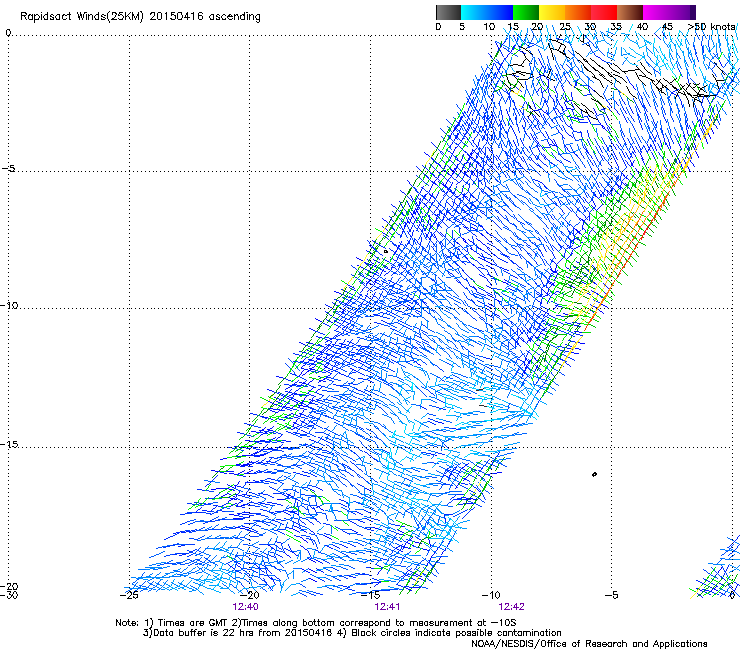Click the red high-wind barbs on swath edge
Image resolution: width=740 pixels, height=650 pixels.
[628, 262]
